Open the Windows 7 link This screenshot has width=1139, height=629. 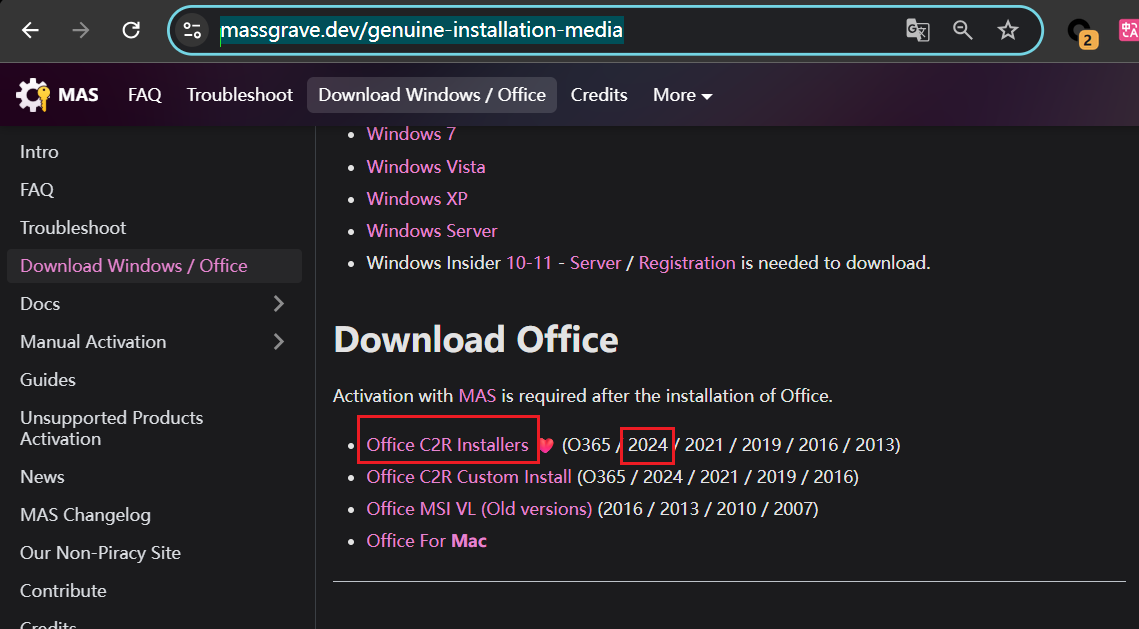[411, 134]
